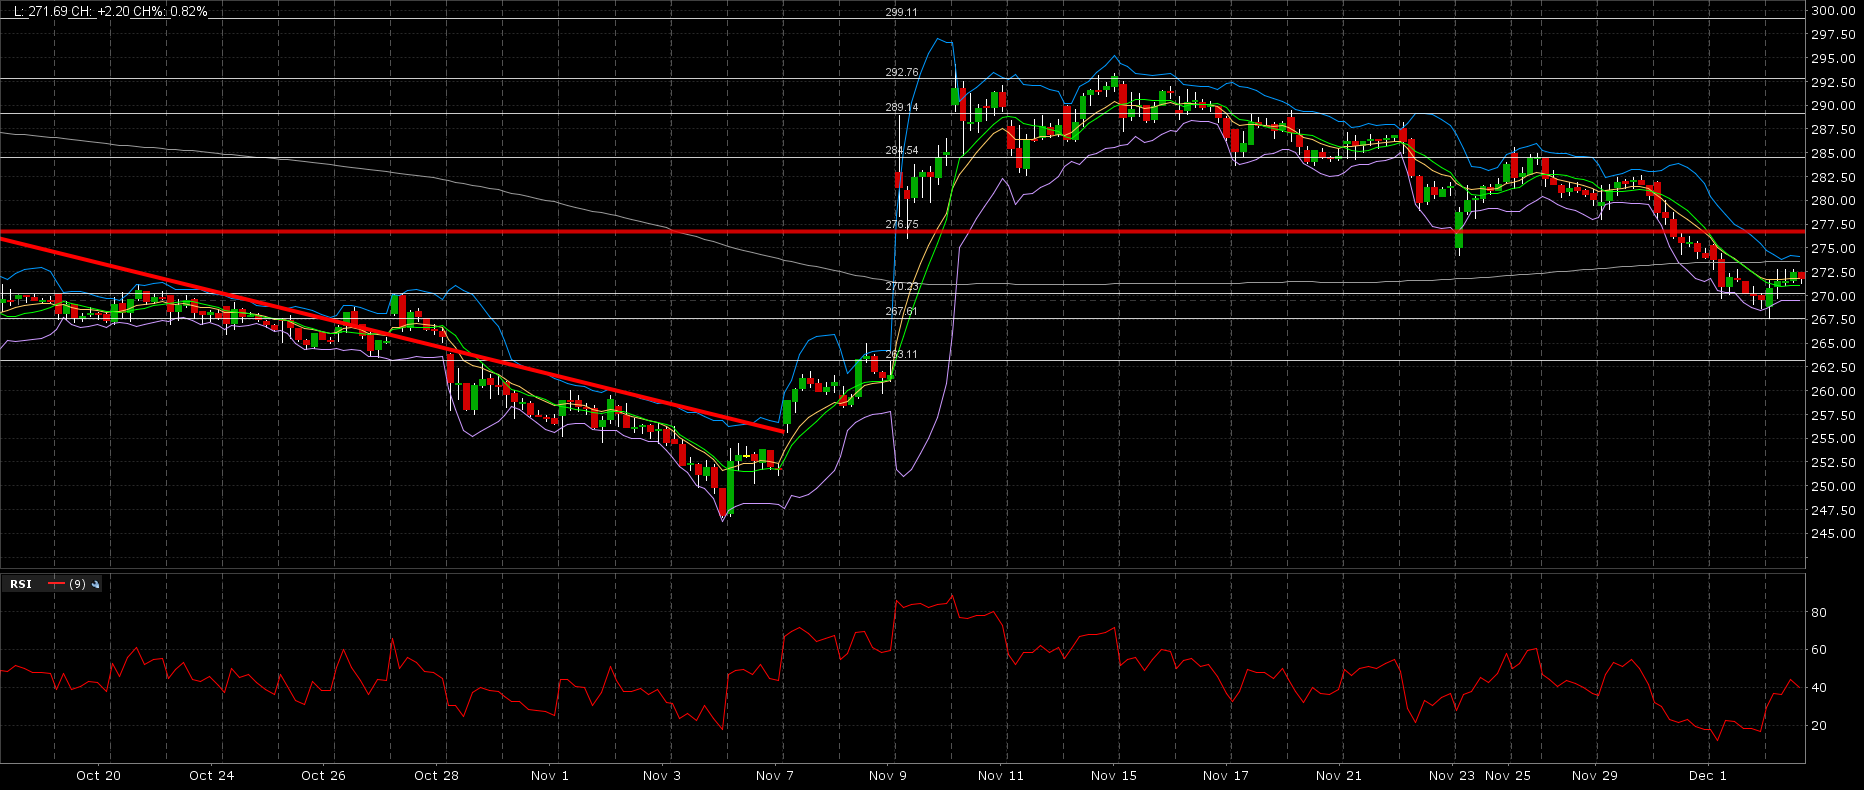Screen dimensions: 1864x790
Task: Select the 292.76 Fibonacci level label
Action: 901,72
